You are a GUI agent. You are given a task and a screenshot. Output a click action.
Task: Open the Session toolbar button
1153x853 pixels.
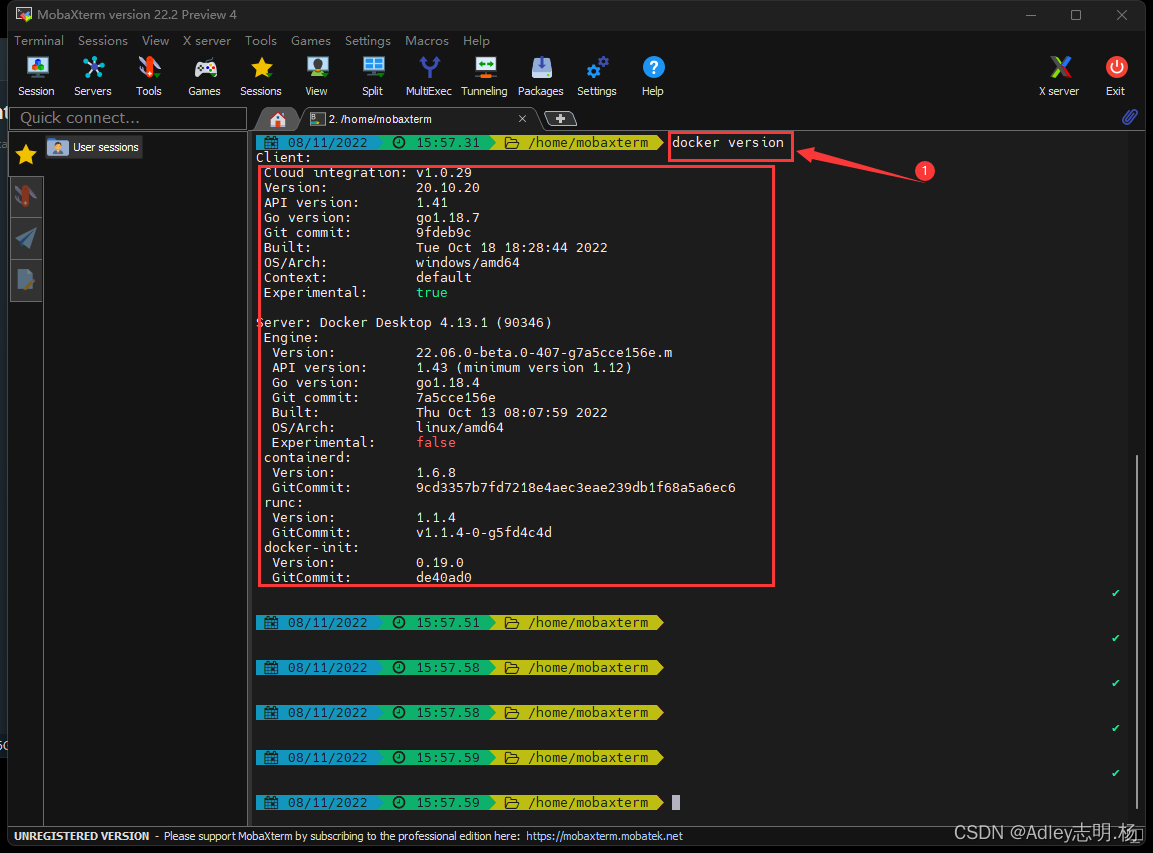(36, 76)
